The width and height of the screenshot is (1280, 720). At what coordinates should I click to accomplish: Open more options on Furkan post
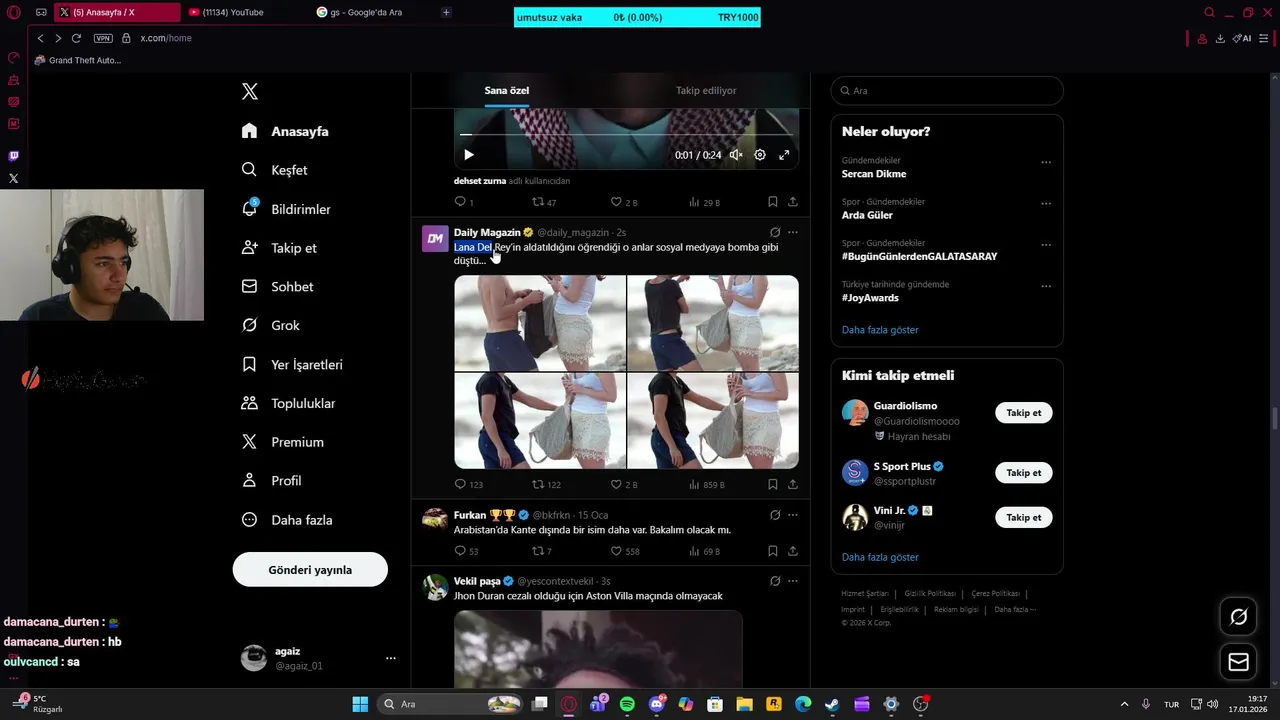coord(793,515)
